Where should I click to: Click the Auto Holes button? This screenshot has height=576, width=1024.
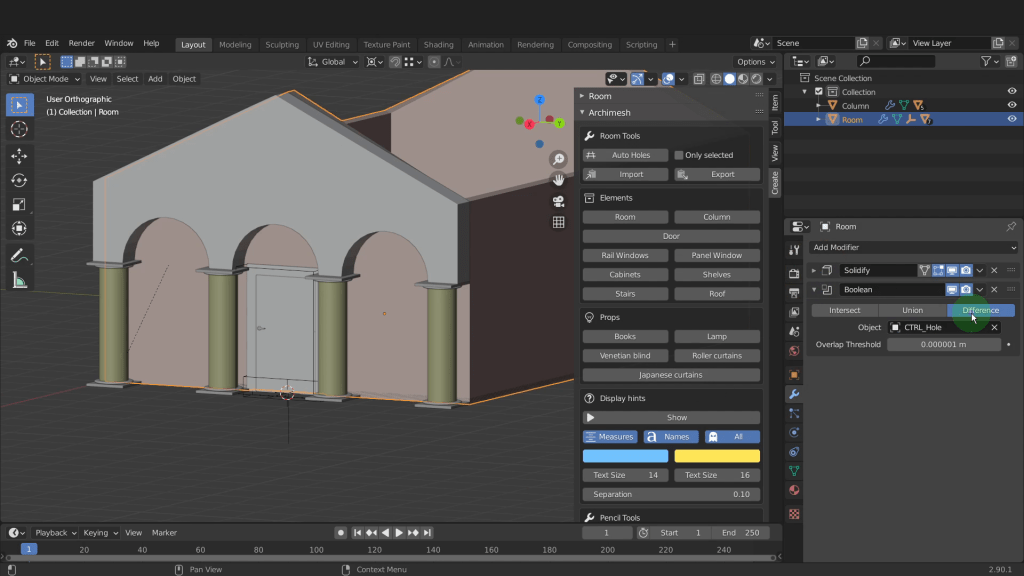point(625,155)
